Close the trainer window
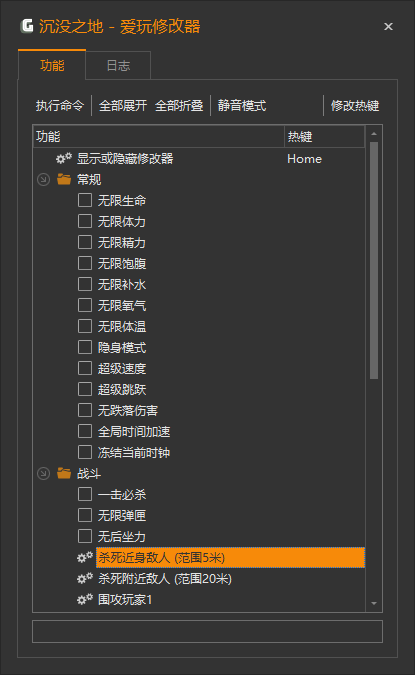415x675 pixels. tap(388, 27)
